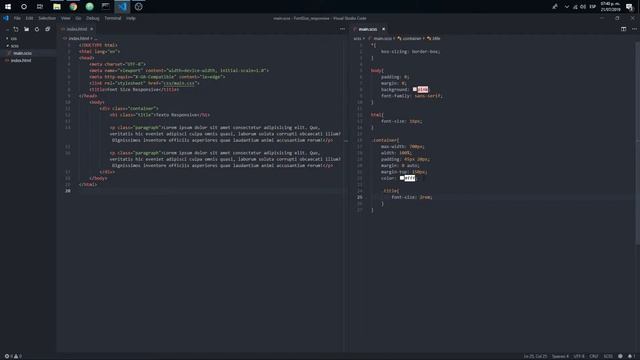Click the ESP input language indicator

[592, 7]
